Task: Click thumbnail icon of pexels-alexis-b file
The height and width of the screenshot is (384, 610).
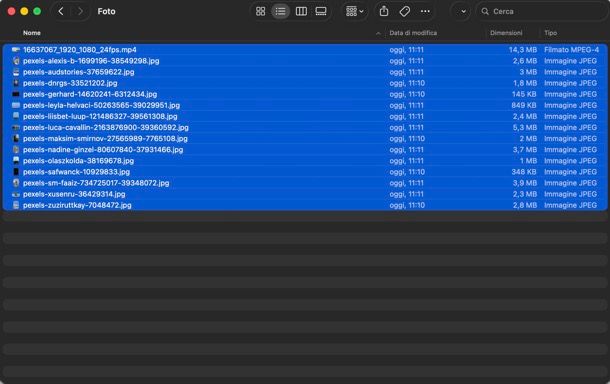Action: (x=16, y=61)
